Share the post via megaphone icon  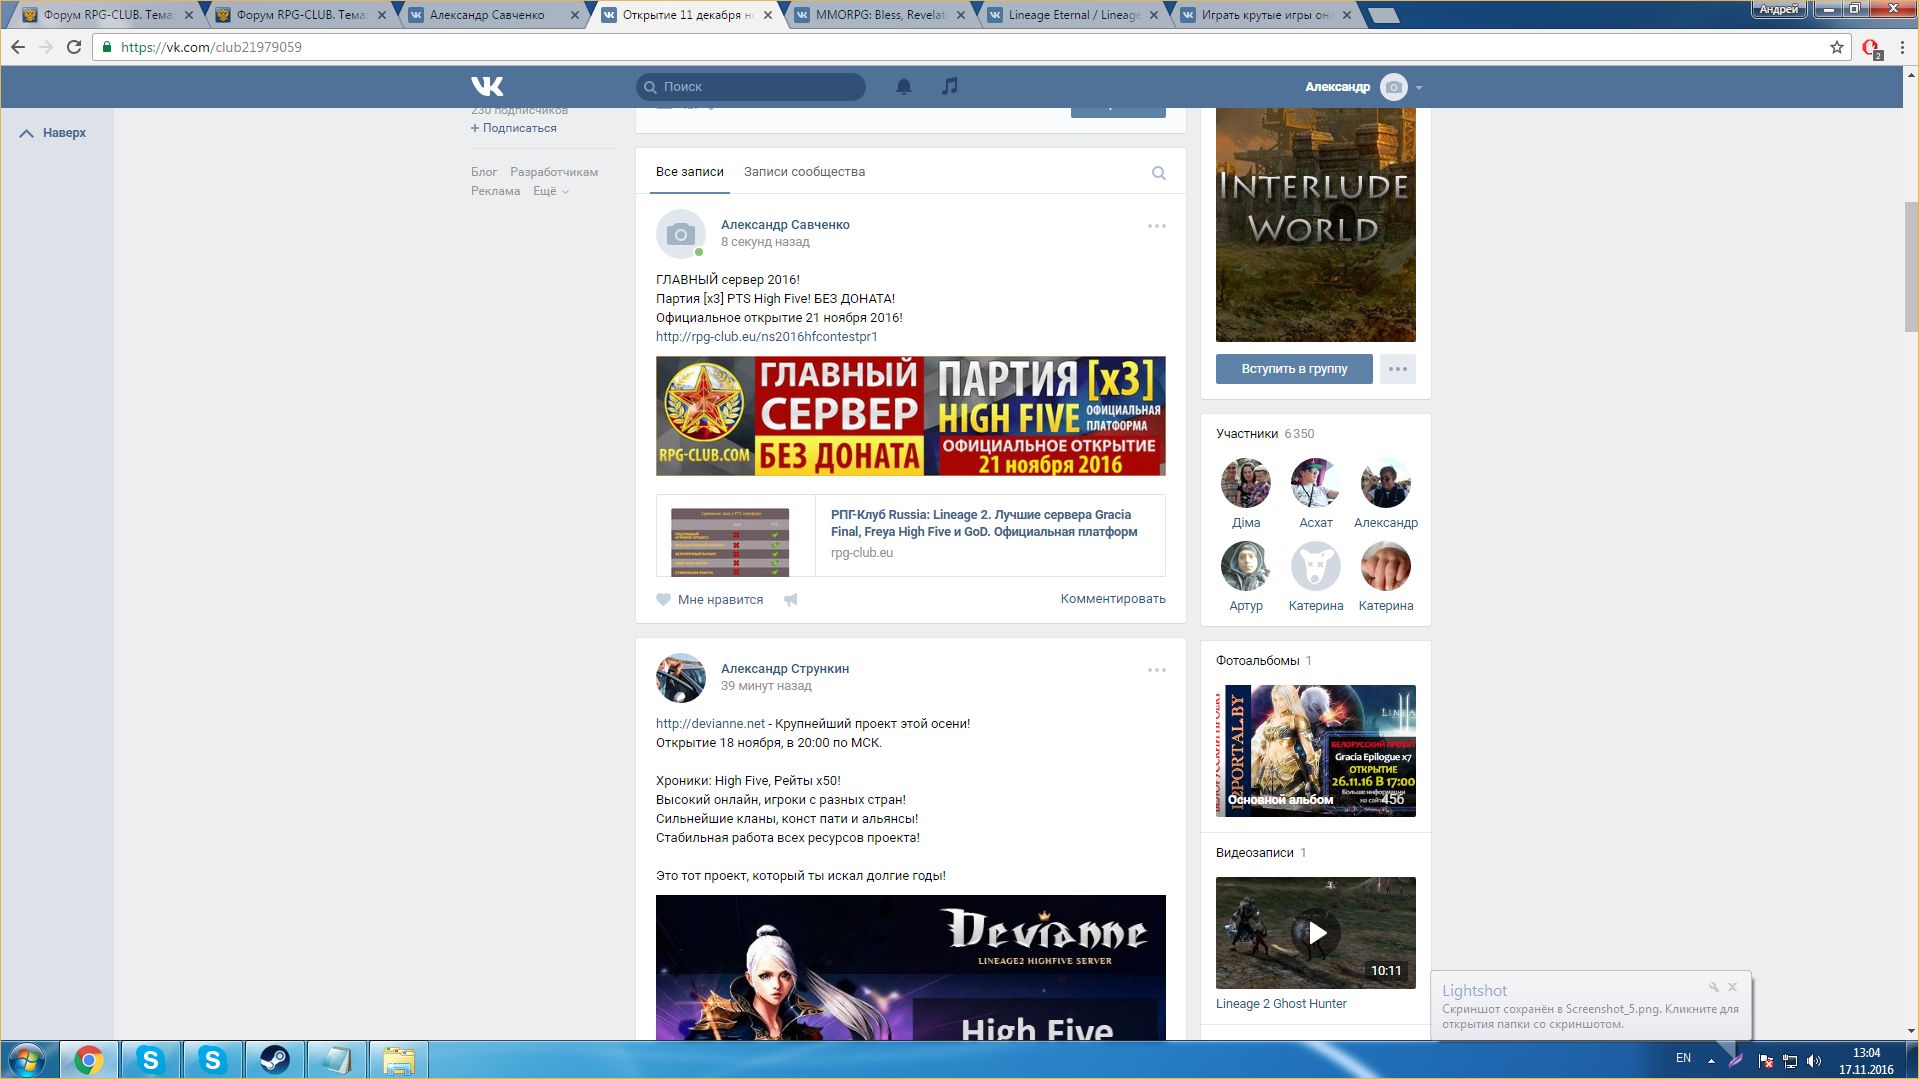pyautogui.click(x=790, y=600)
